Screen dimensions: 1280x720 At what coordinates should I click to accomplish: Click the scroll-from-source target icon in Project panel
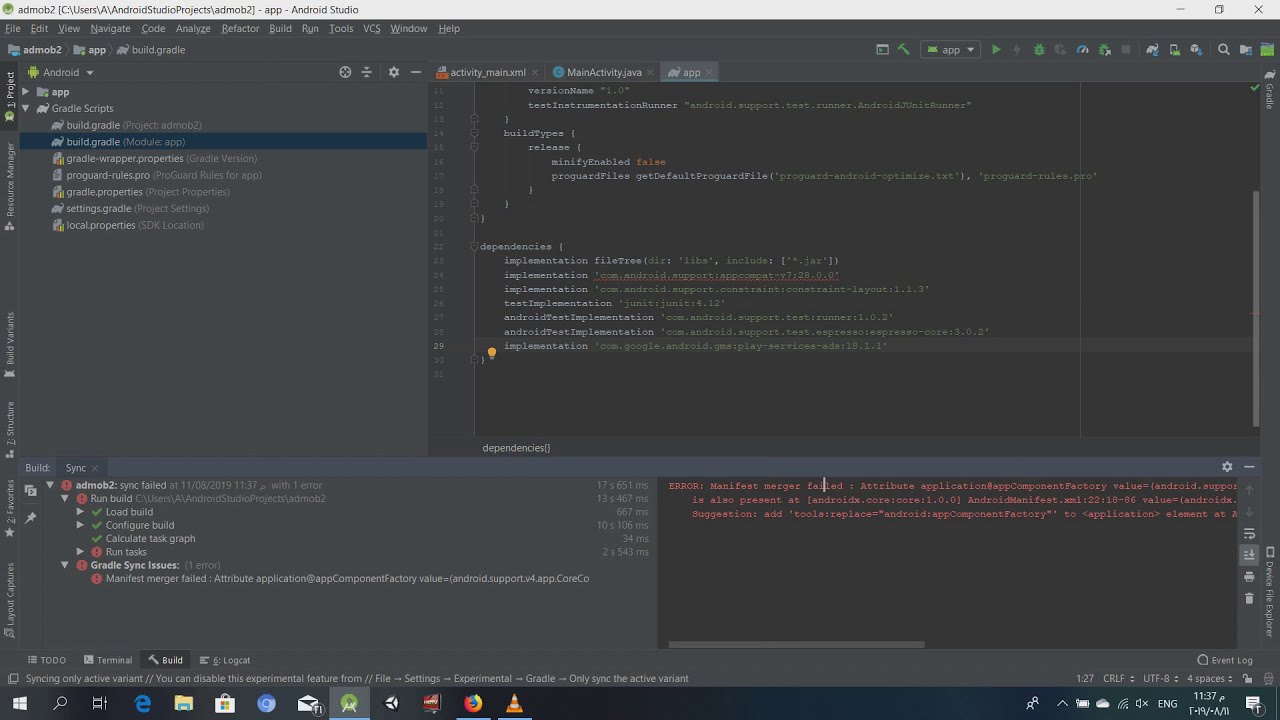tap(345, 72)
